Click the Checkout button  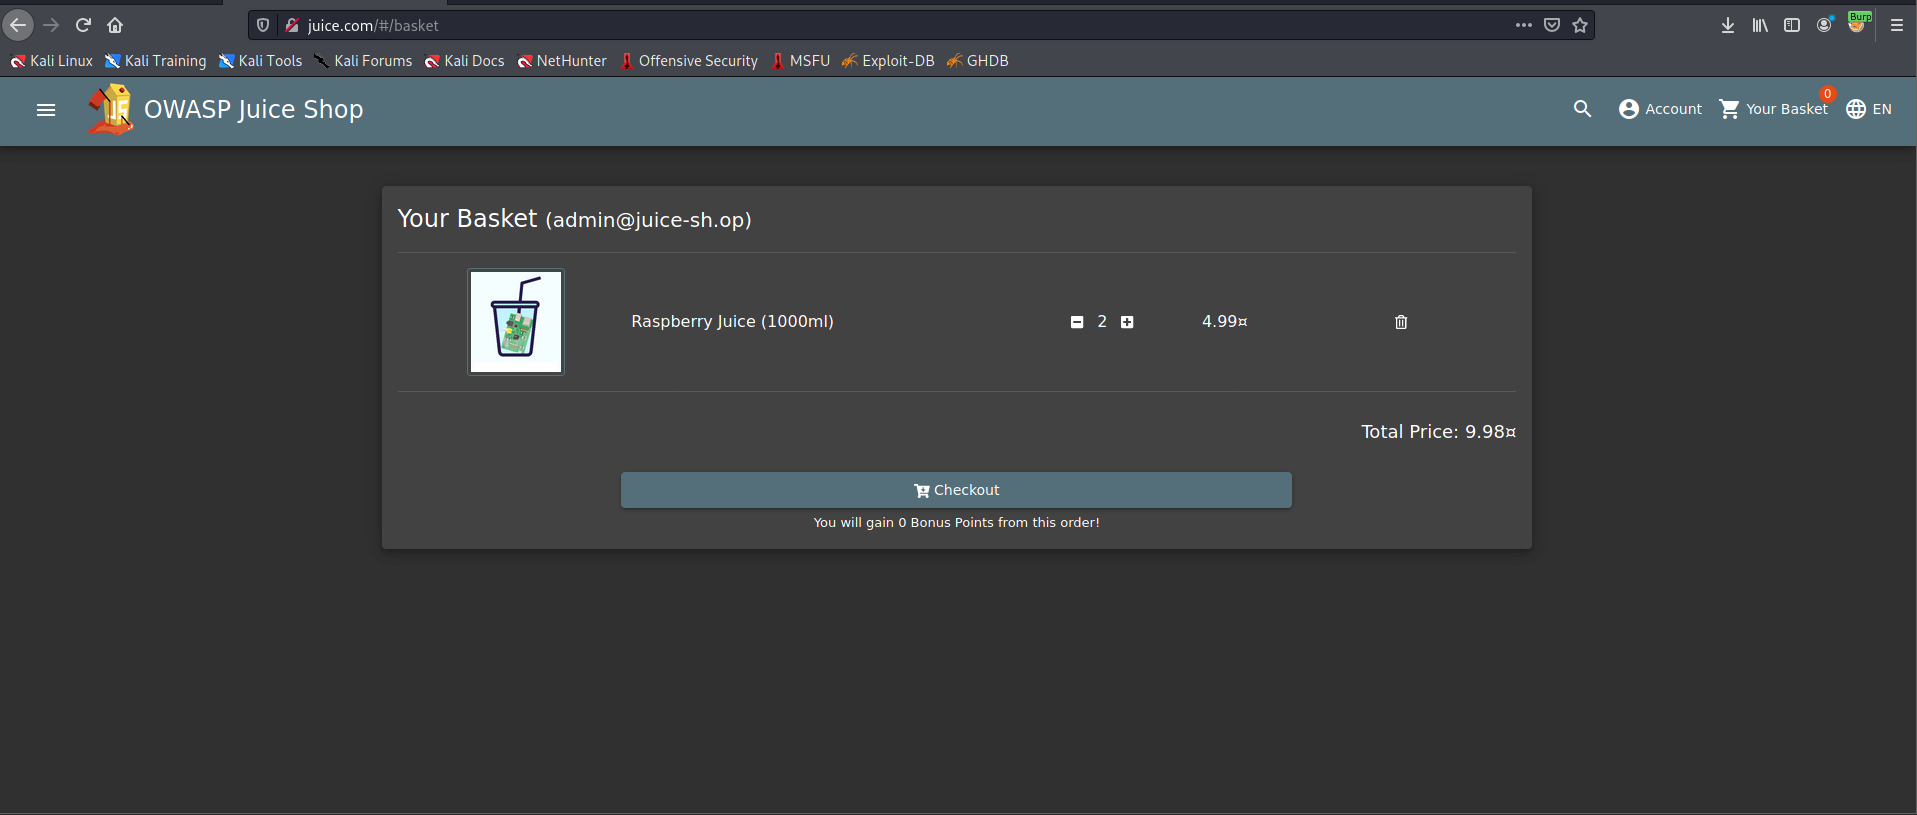[x=956, y=490]
